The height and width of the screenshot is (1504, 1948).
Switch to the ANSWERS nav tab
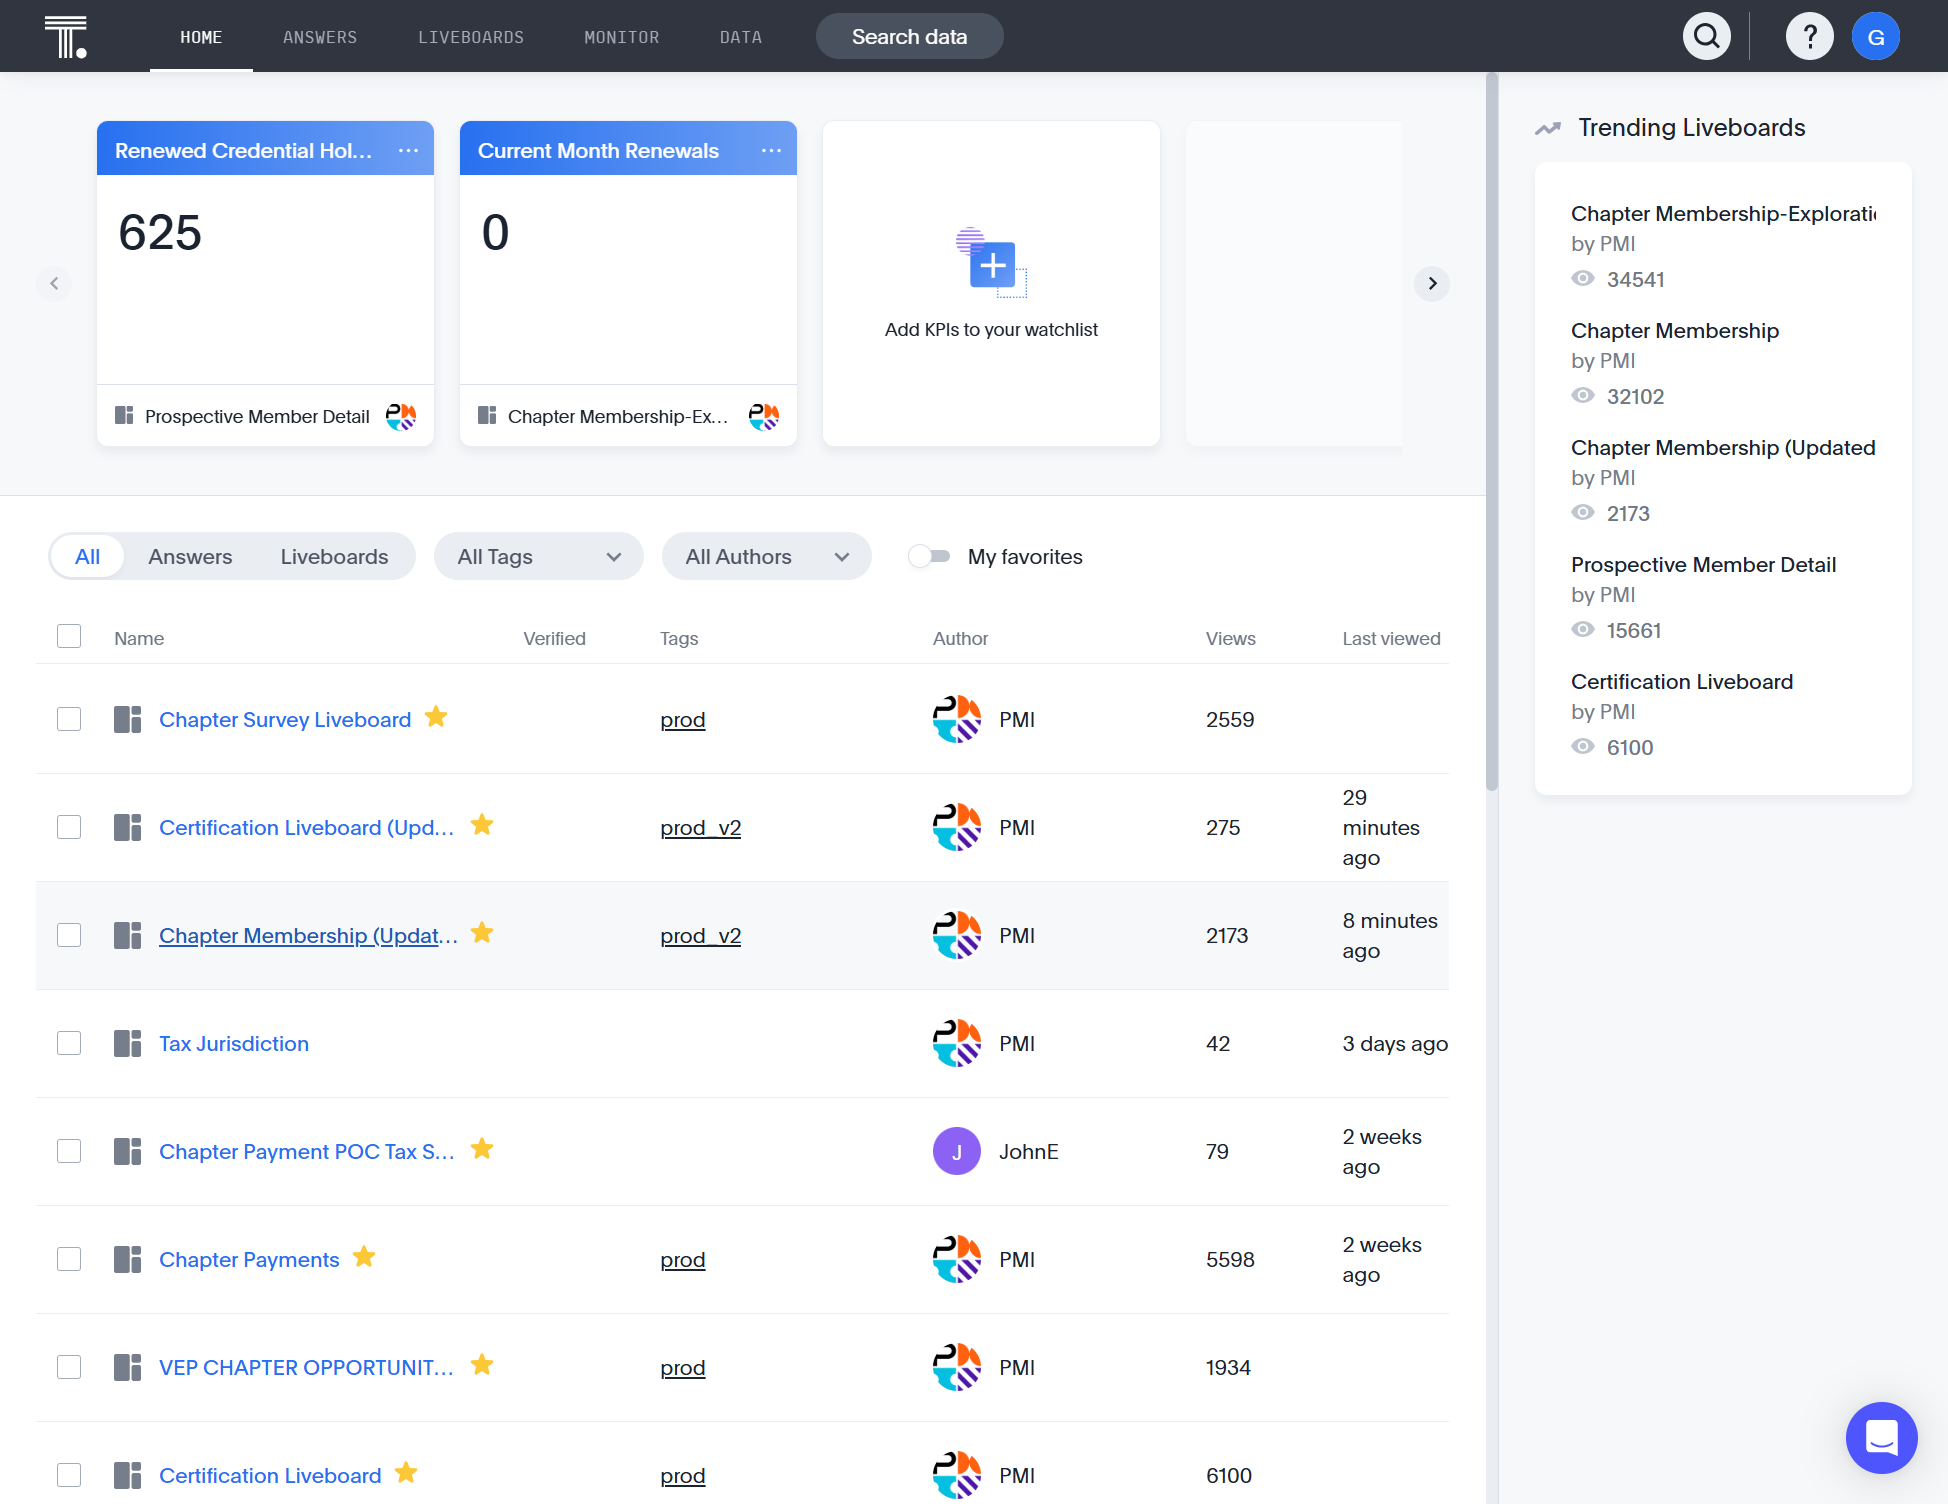point(320,37)
